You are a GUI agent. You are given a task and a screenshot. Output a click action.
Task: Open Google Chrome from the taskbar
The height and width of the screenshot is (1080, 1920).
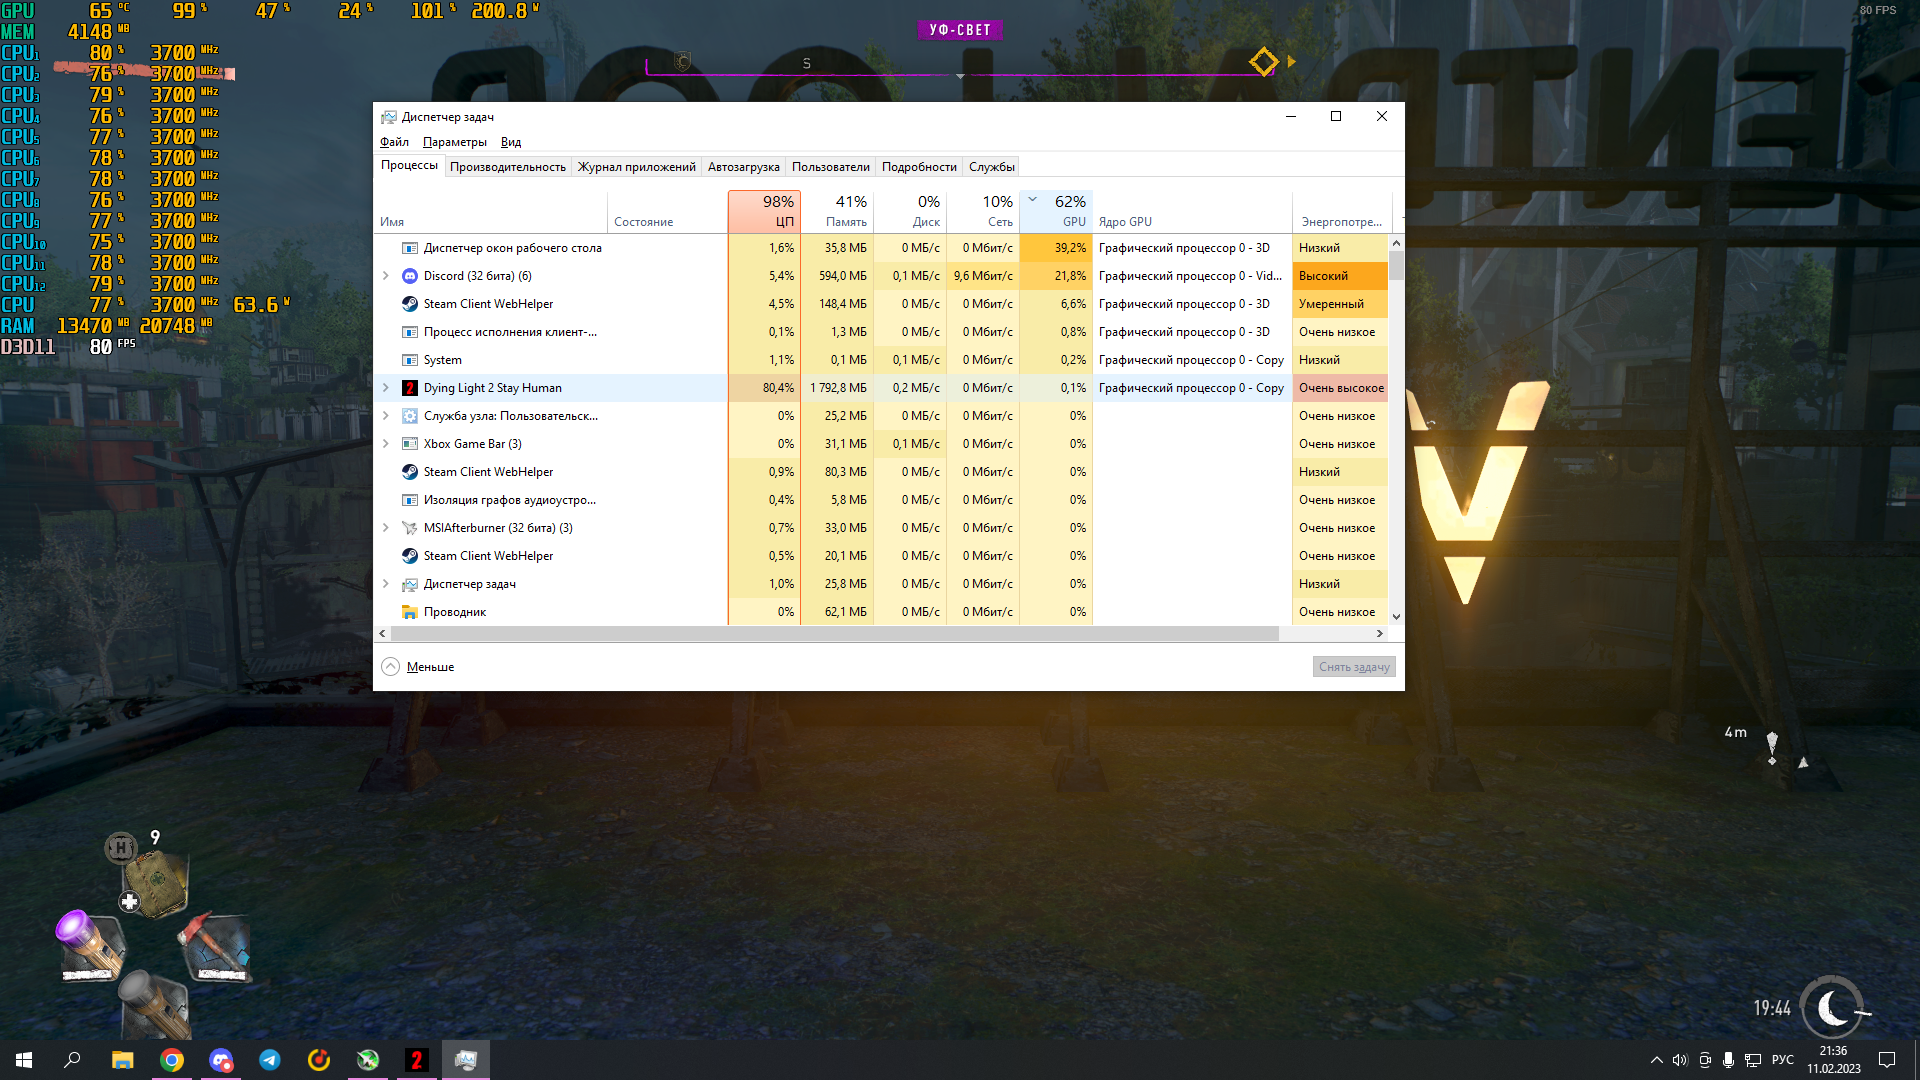(172, 1060)
